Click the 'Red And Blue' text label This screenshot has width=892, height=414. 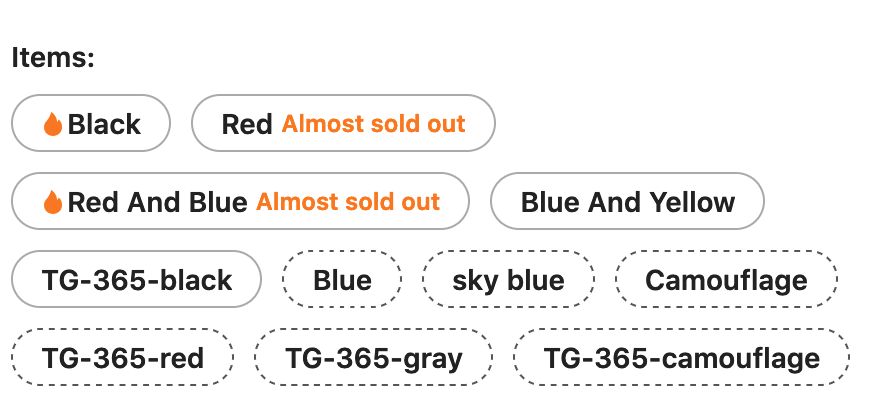pos(157,202)
